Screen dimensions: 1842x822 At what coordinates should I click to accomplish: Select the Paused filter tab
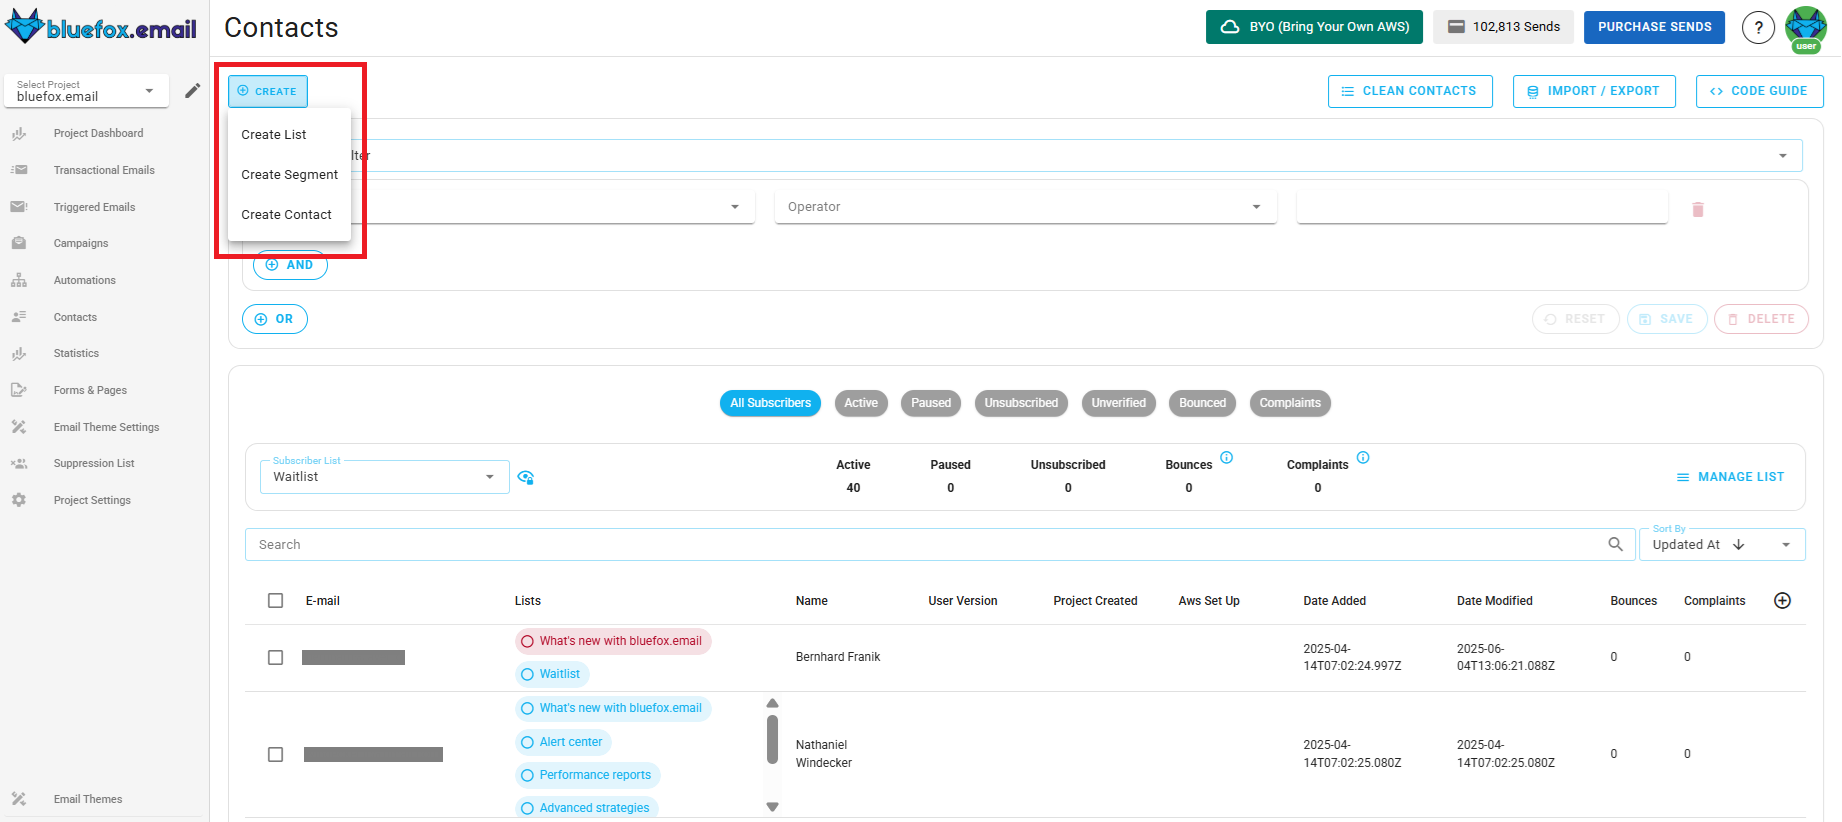931,403
